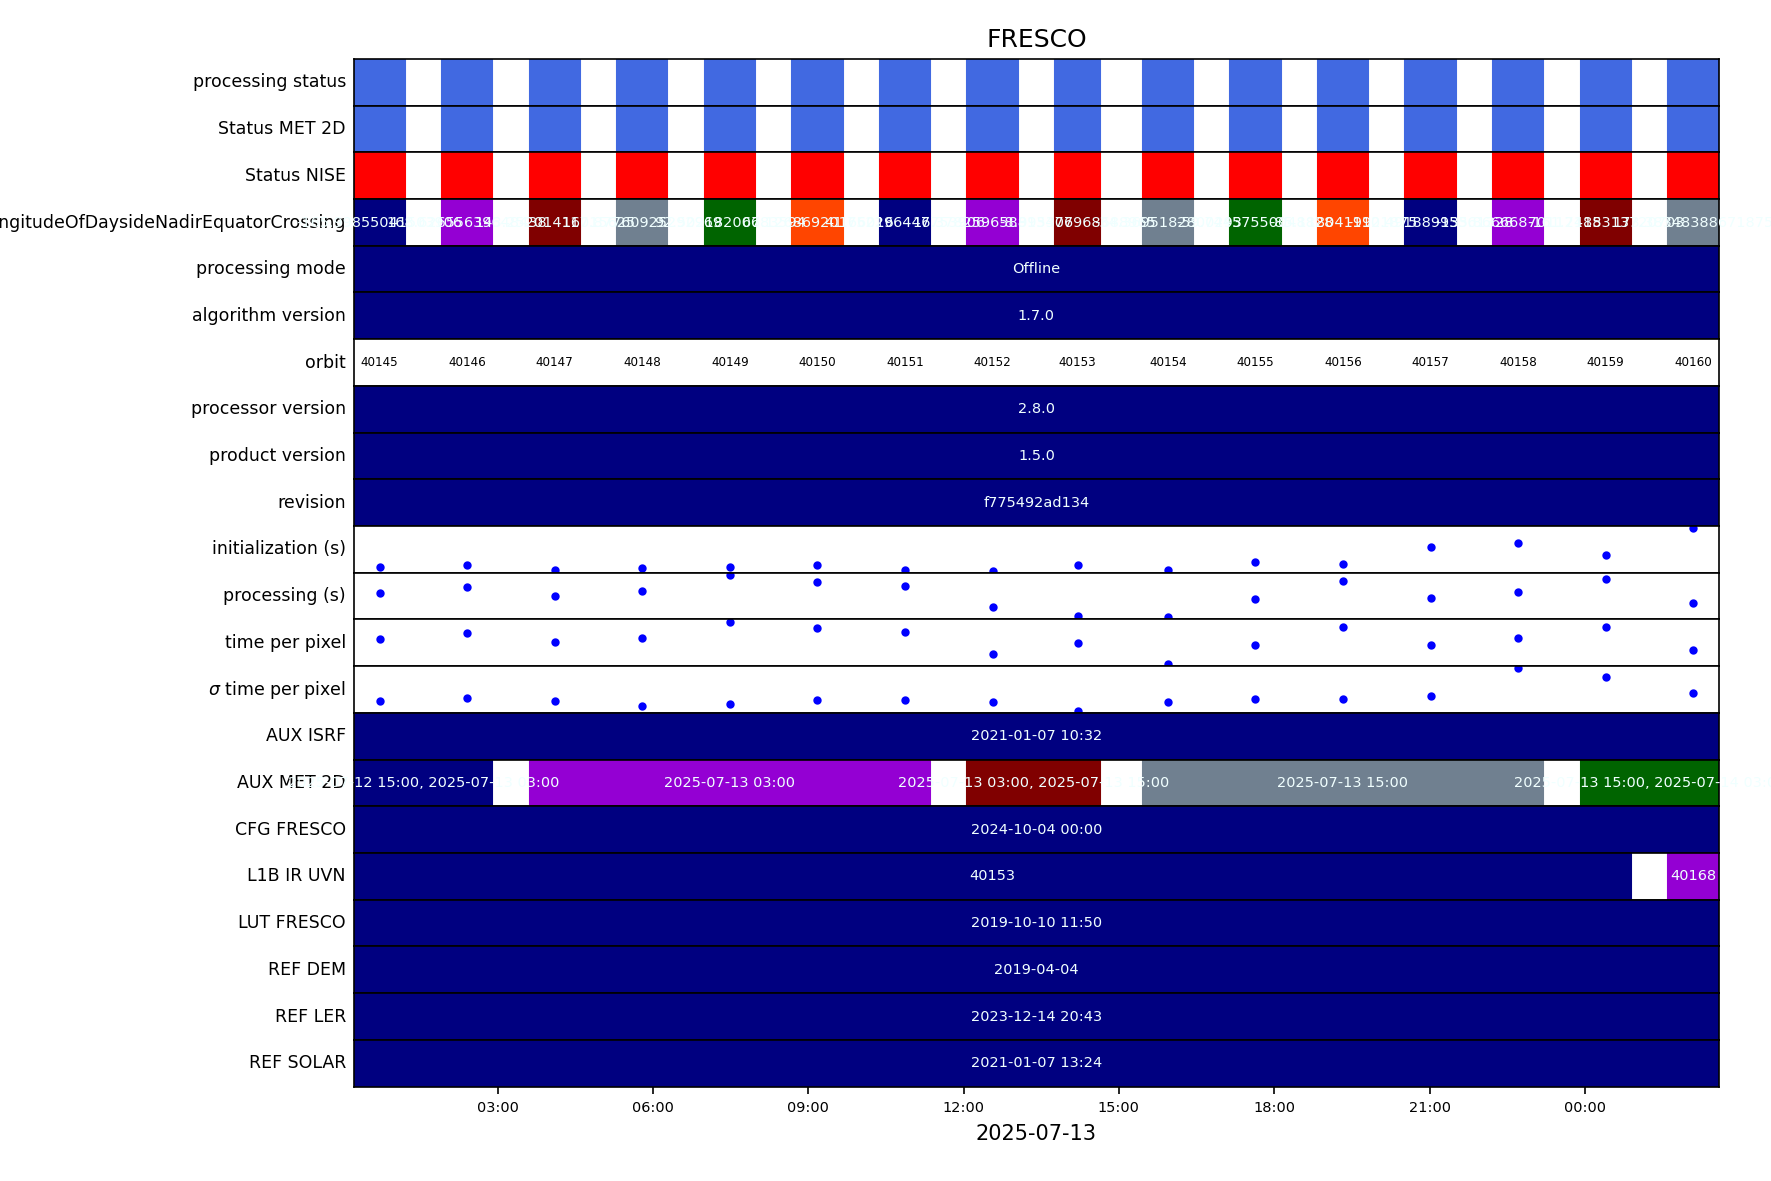Click orbit label 40160

[x=1693, y=362]
